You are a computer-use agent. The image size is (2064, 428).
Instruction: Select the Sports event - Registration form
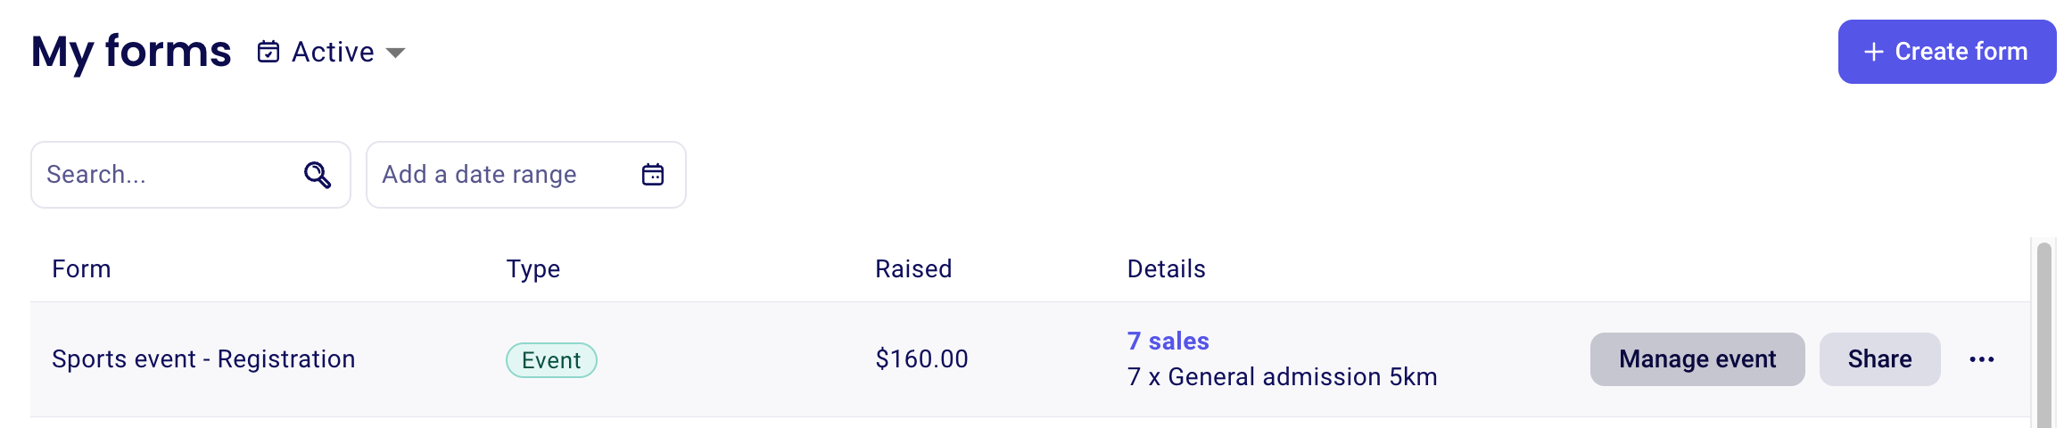click(x=203, y=359)
